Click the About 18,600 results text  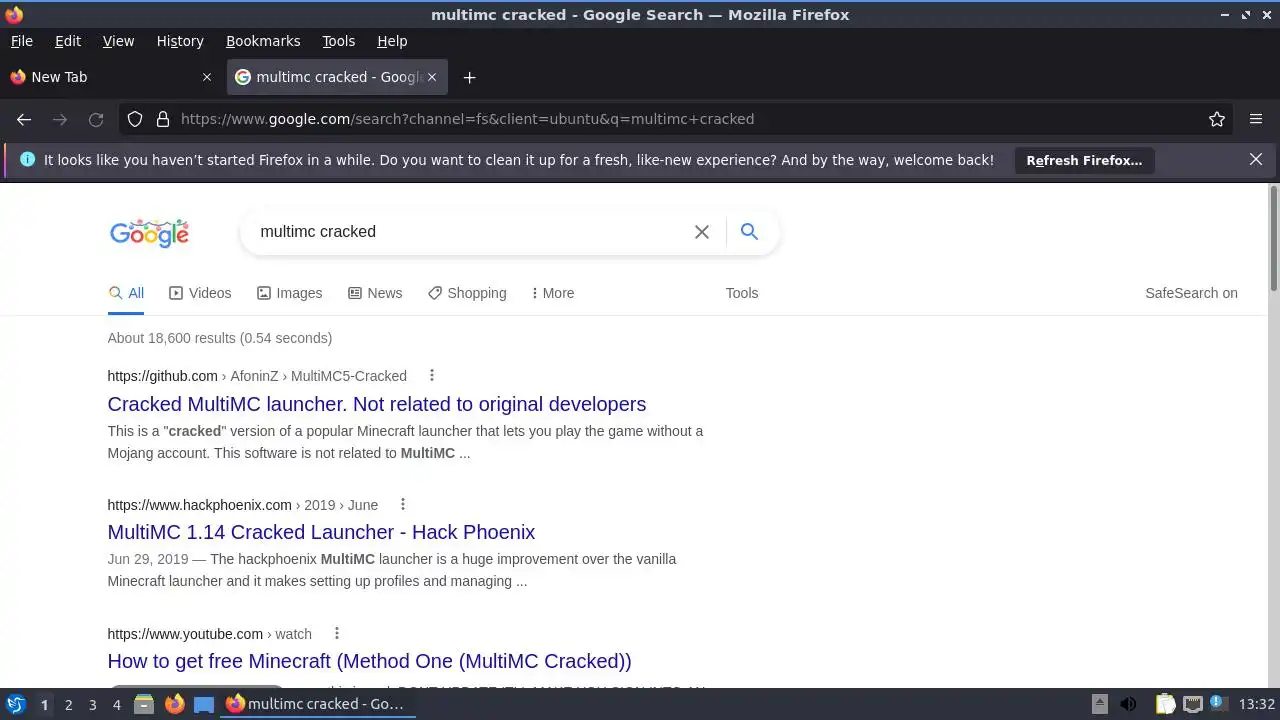[220, 338]
